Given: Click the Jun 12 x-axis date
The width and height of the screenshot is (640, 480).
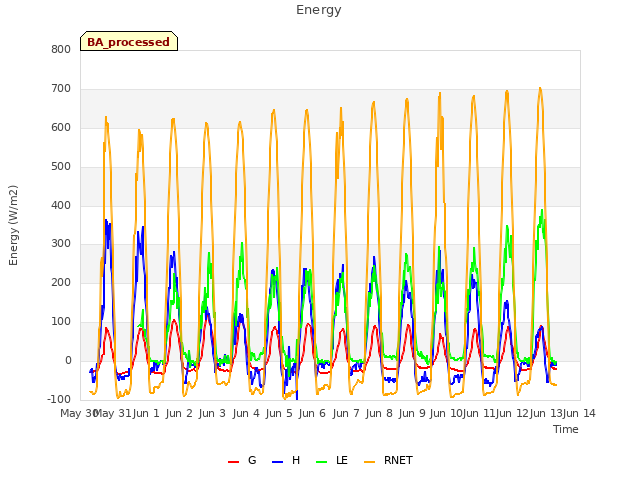Looking at the screenshot, I should pyautogui.click(x=512, y=413).
